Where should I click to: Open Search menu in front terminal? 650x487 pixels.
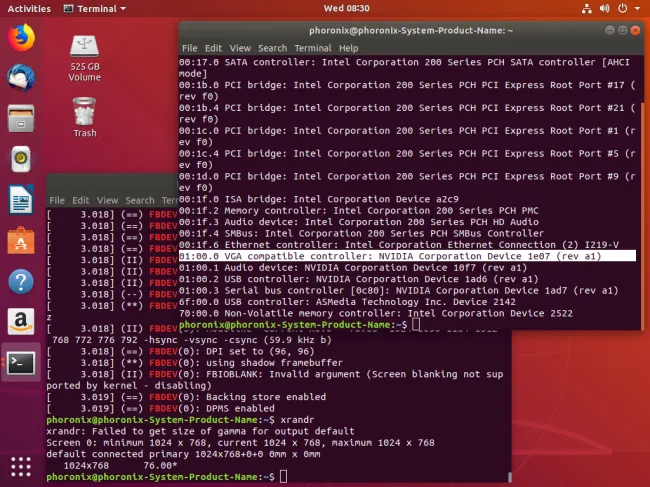272,48
